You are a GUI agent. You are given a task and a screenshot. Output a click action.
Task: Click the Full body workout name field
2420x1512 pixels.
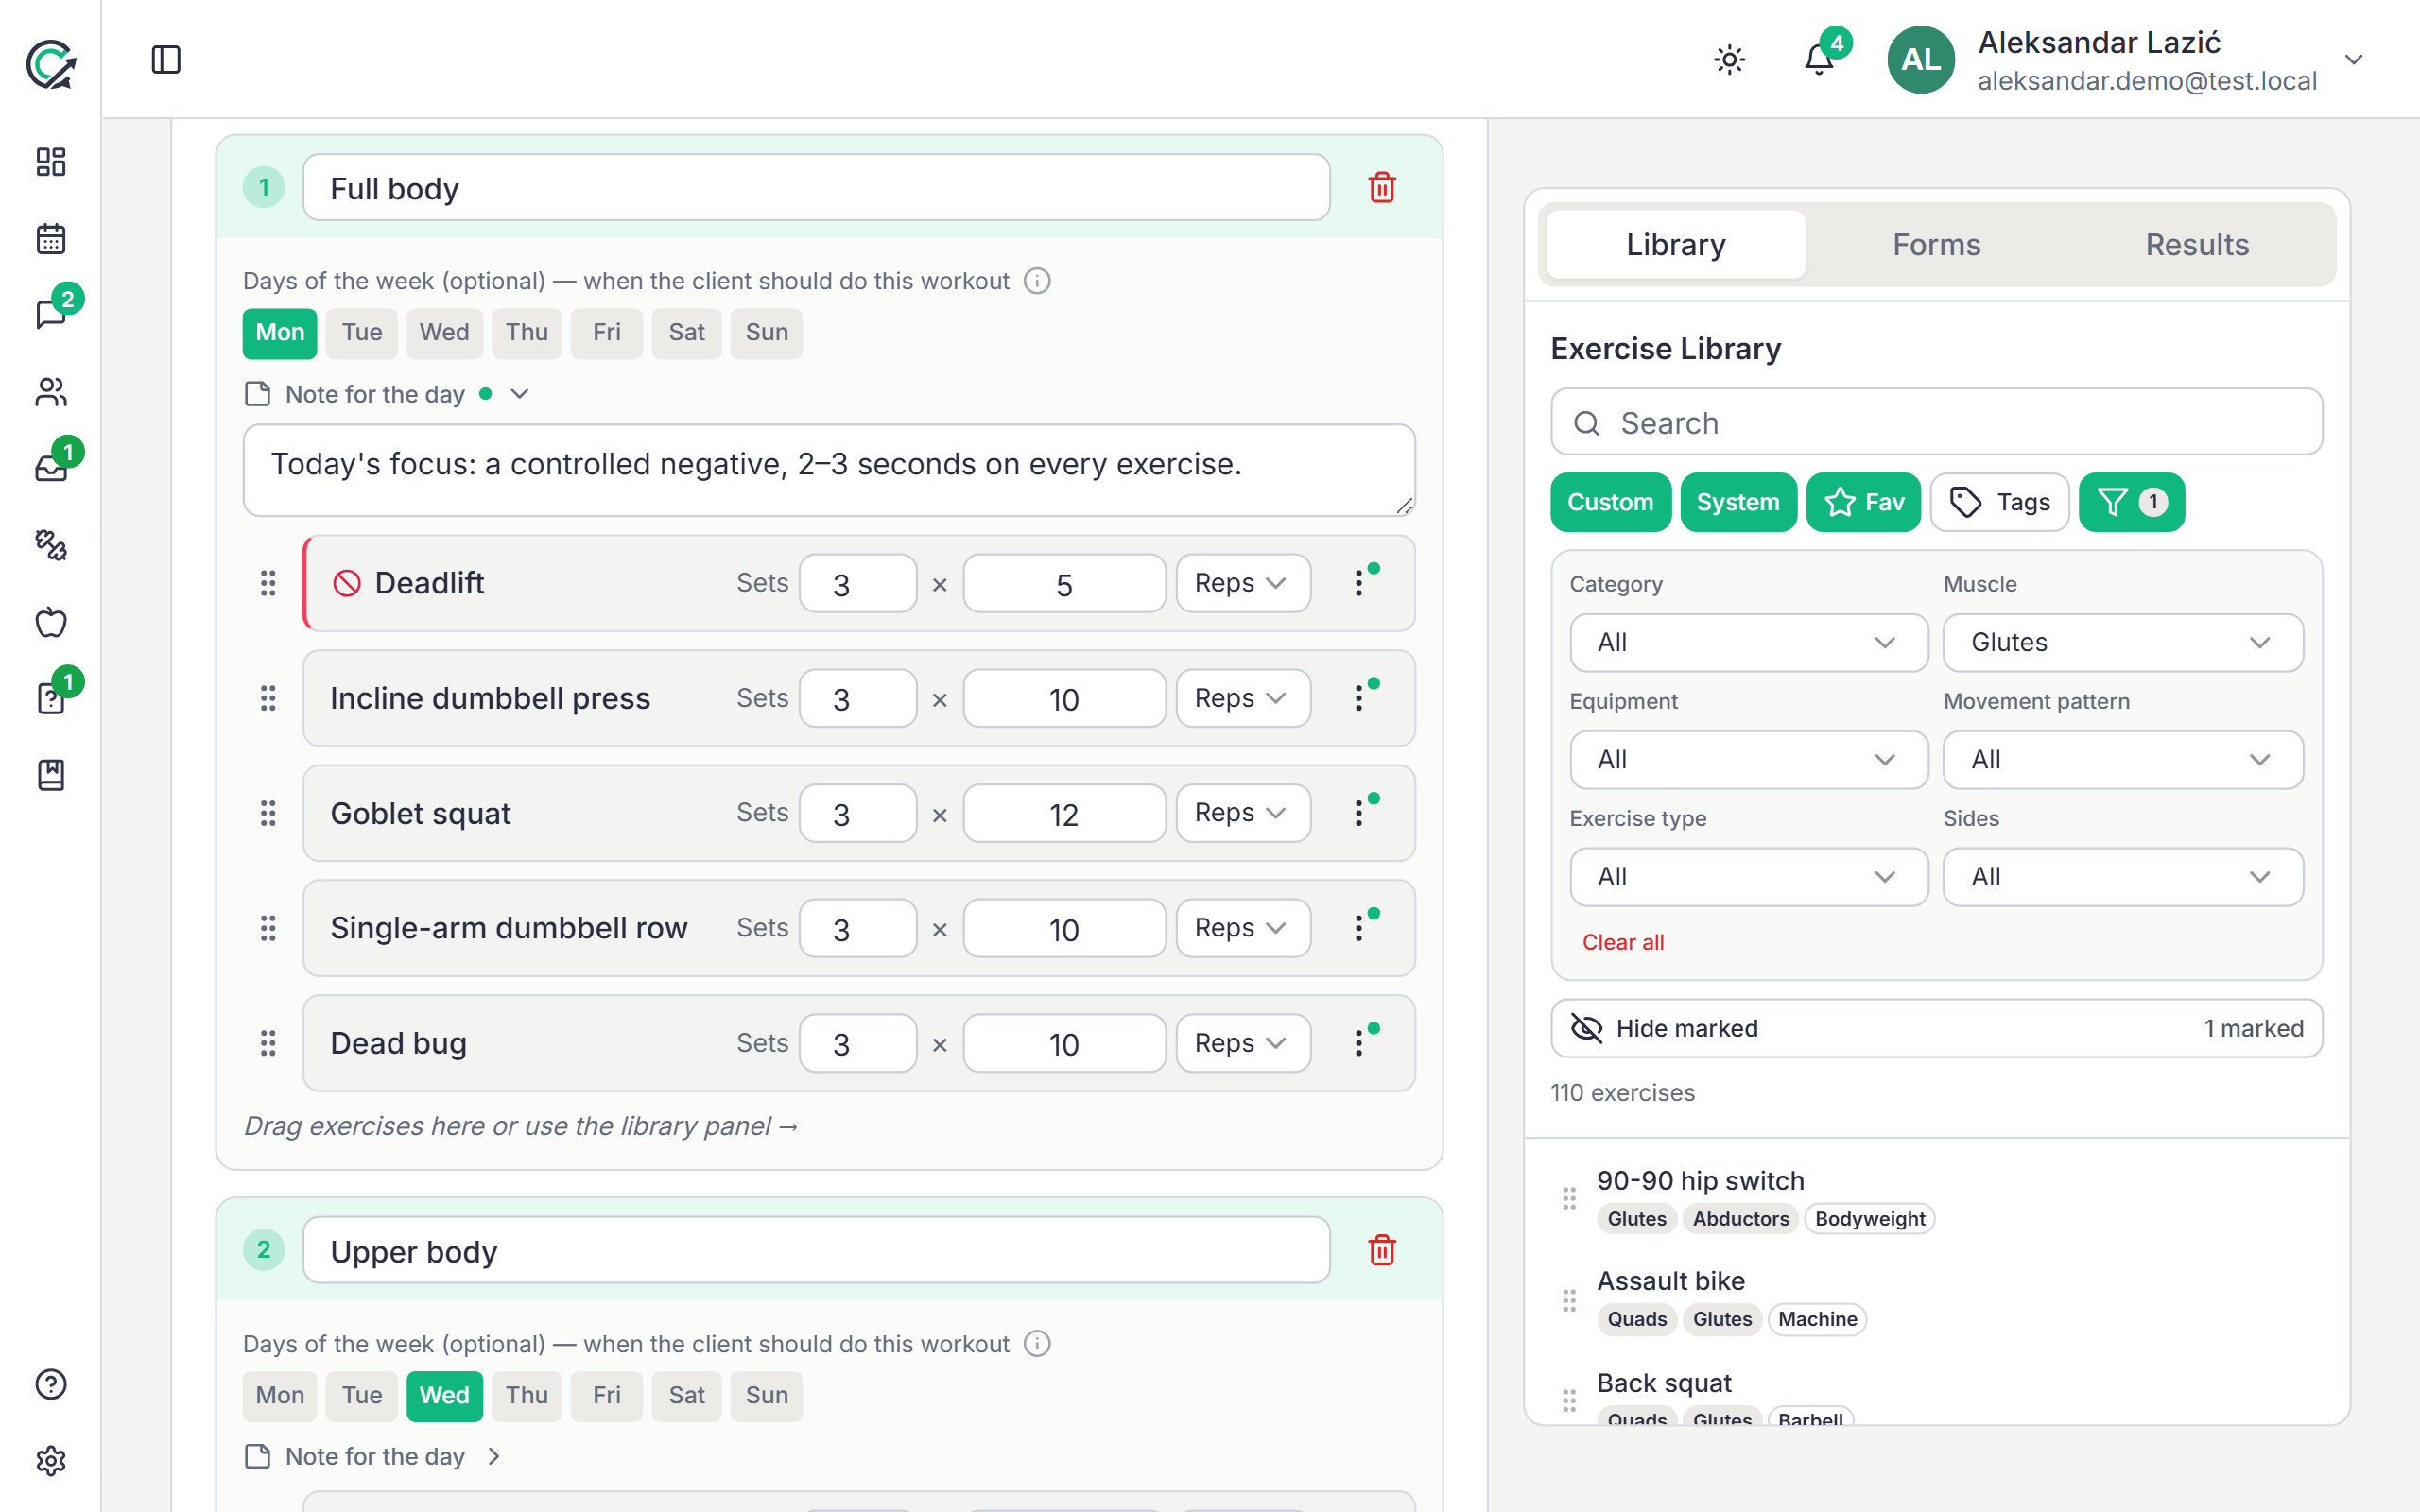tap(816, 187)
